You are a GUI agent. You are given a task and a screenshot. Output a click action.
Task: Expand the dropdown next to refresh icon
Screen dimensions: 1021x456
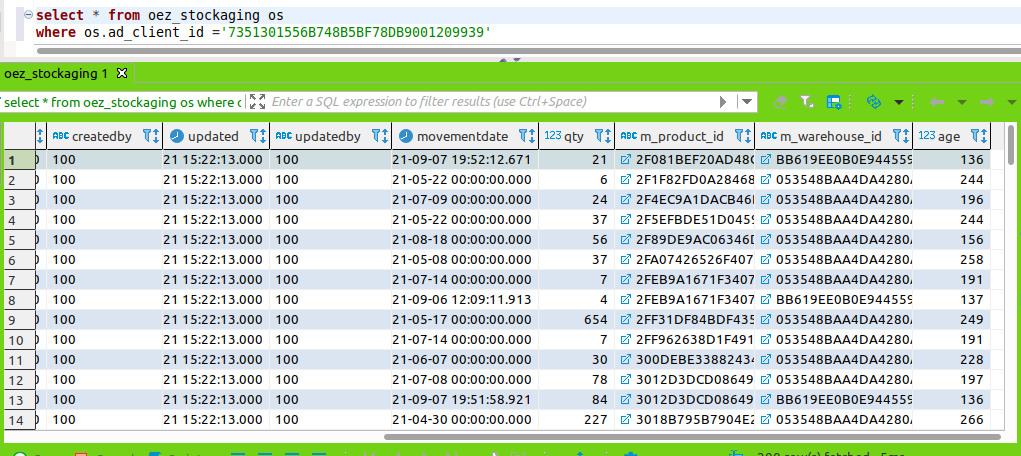(x=898, y=102)
